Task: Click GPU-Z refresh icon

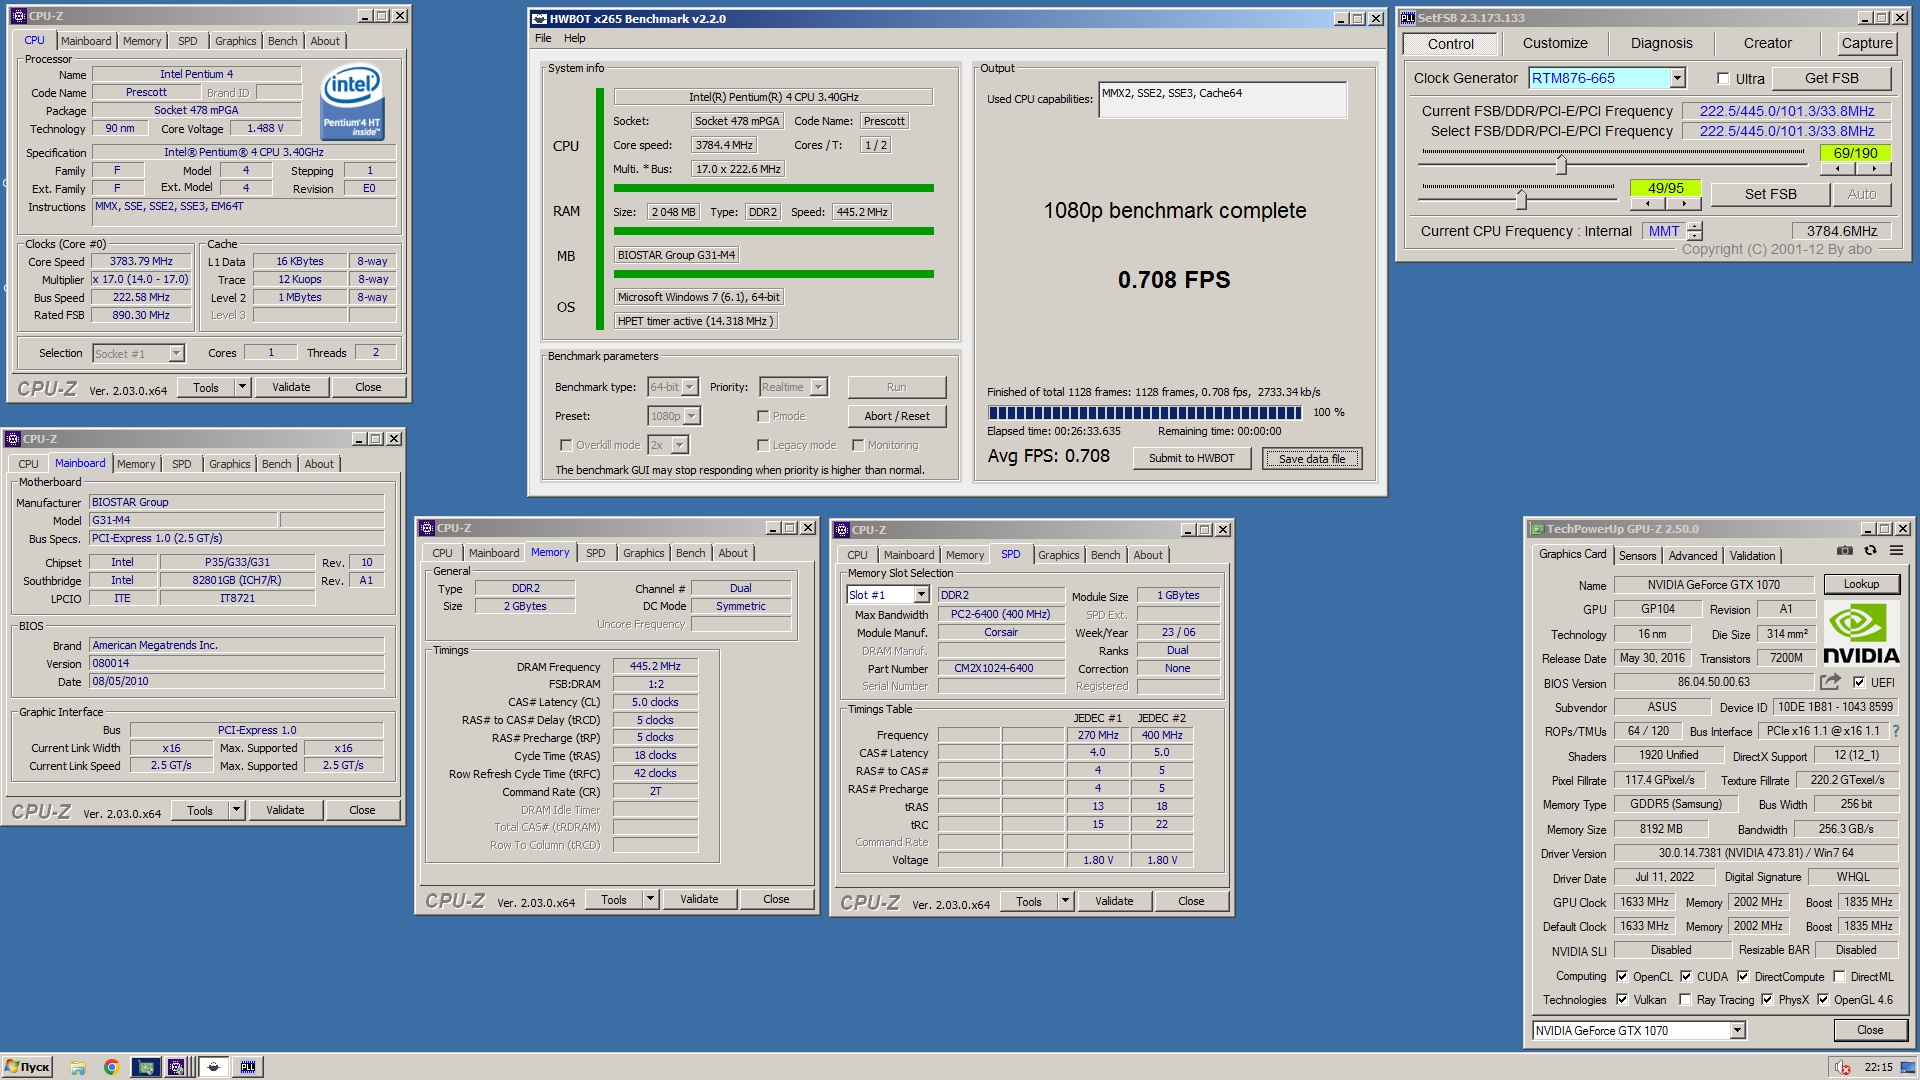Action: (1870, 551)
